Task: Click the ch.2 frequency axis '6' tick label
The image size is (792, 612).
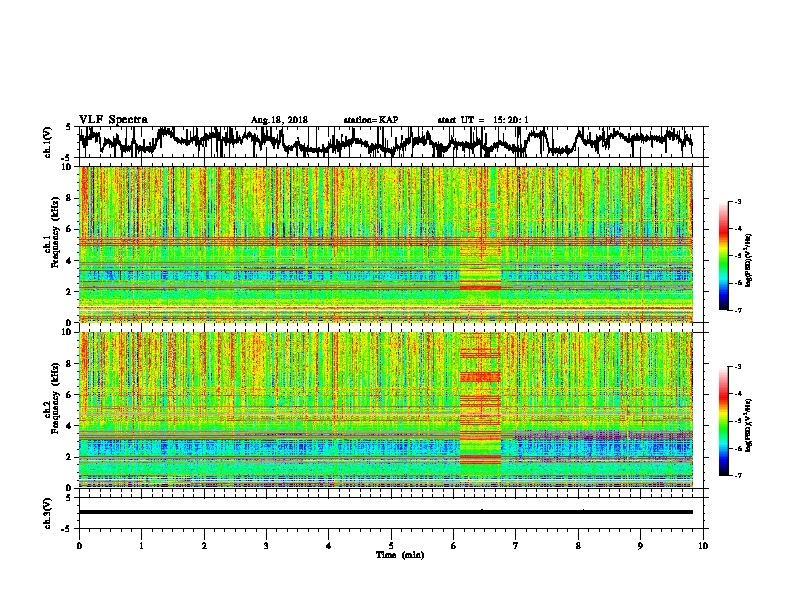Action: pyautogui.click(x=71, y=395)
